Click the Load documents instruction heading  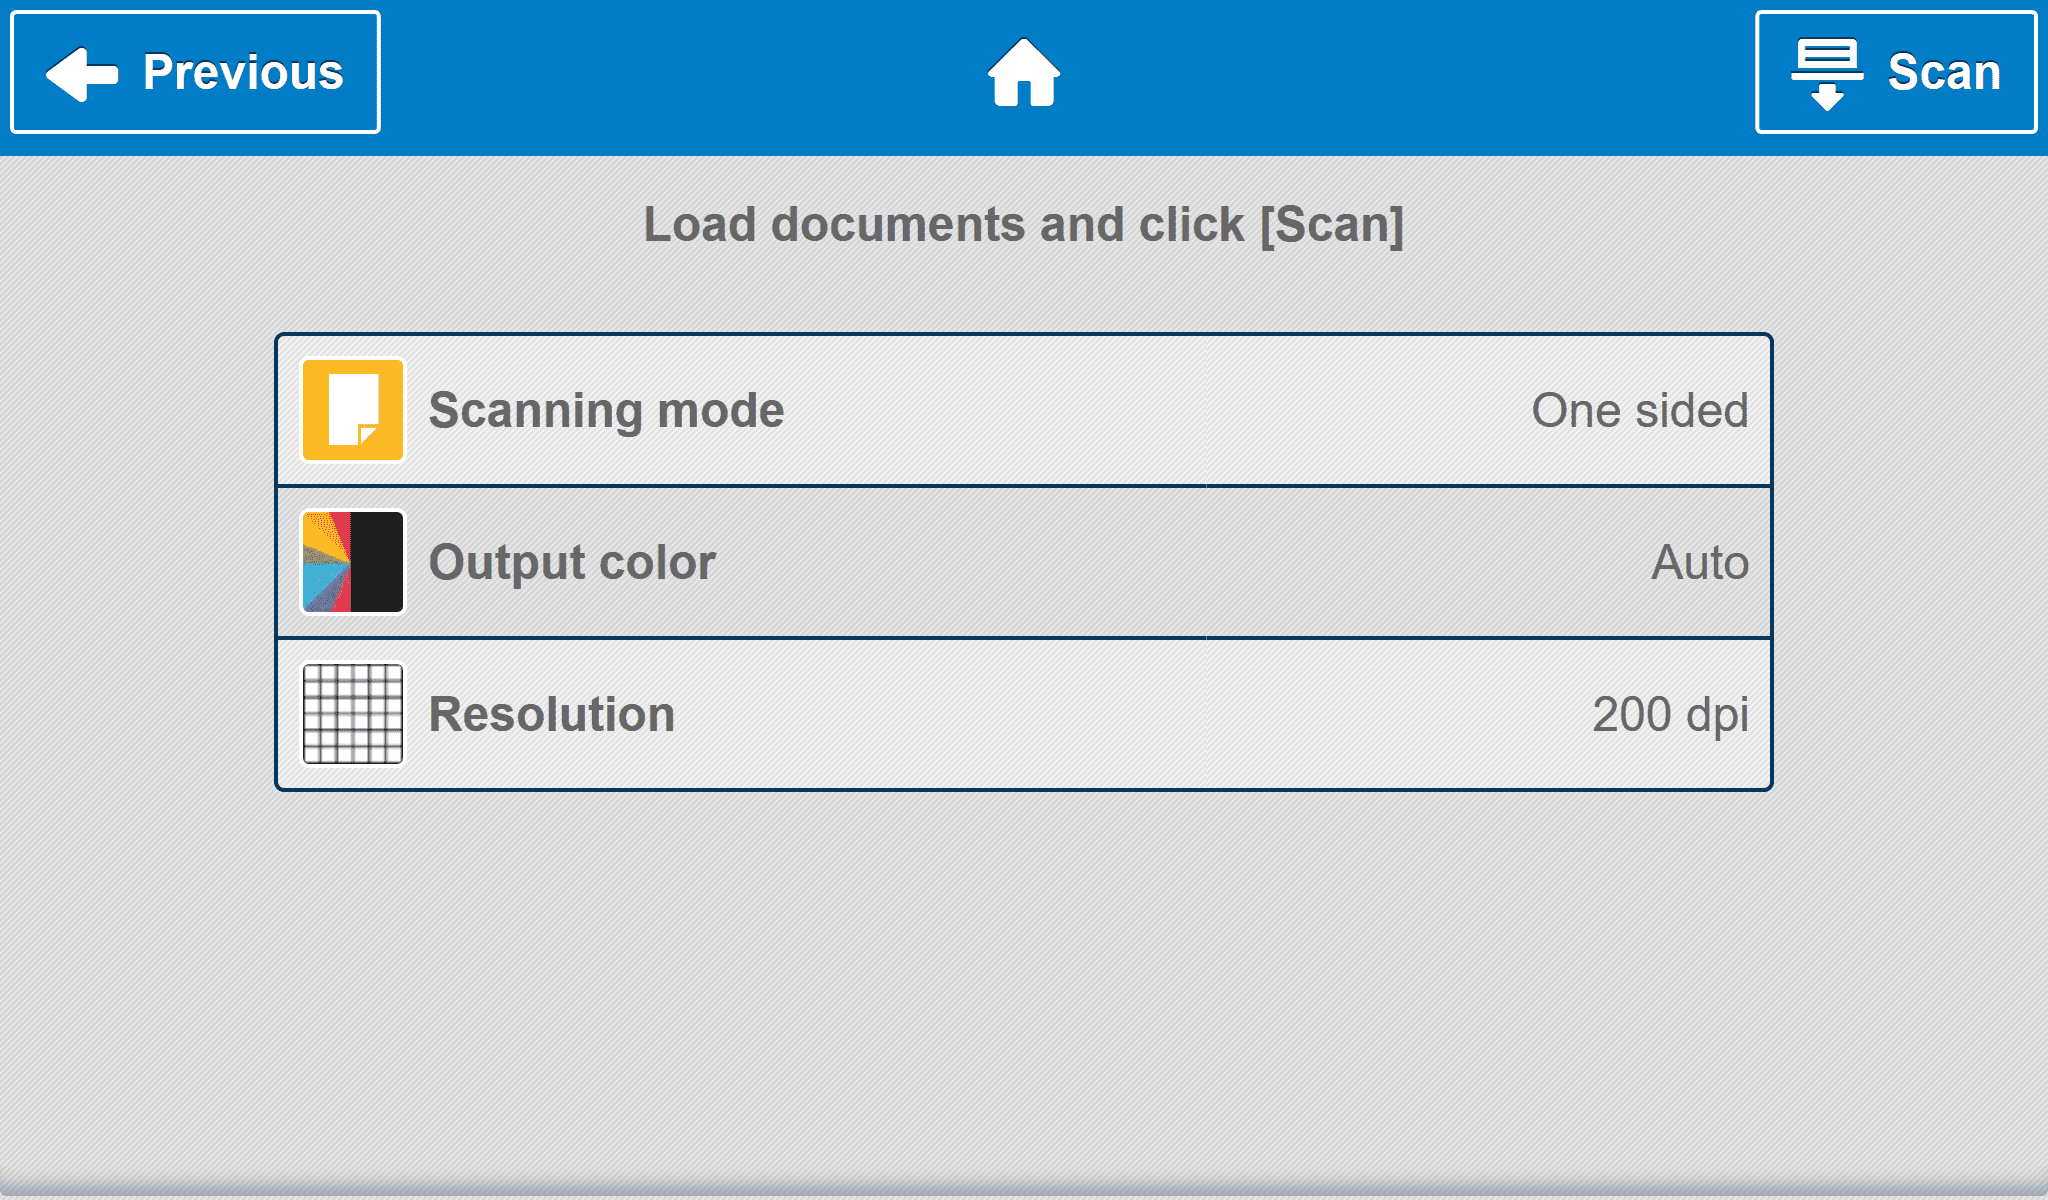coord(1023,224)
